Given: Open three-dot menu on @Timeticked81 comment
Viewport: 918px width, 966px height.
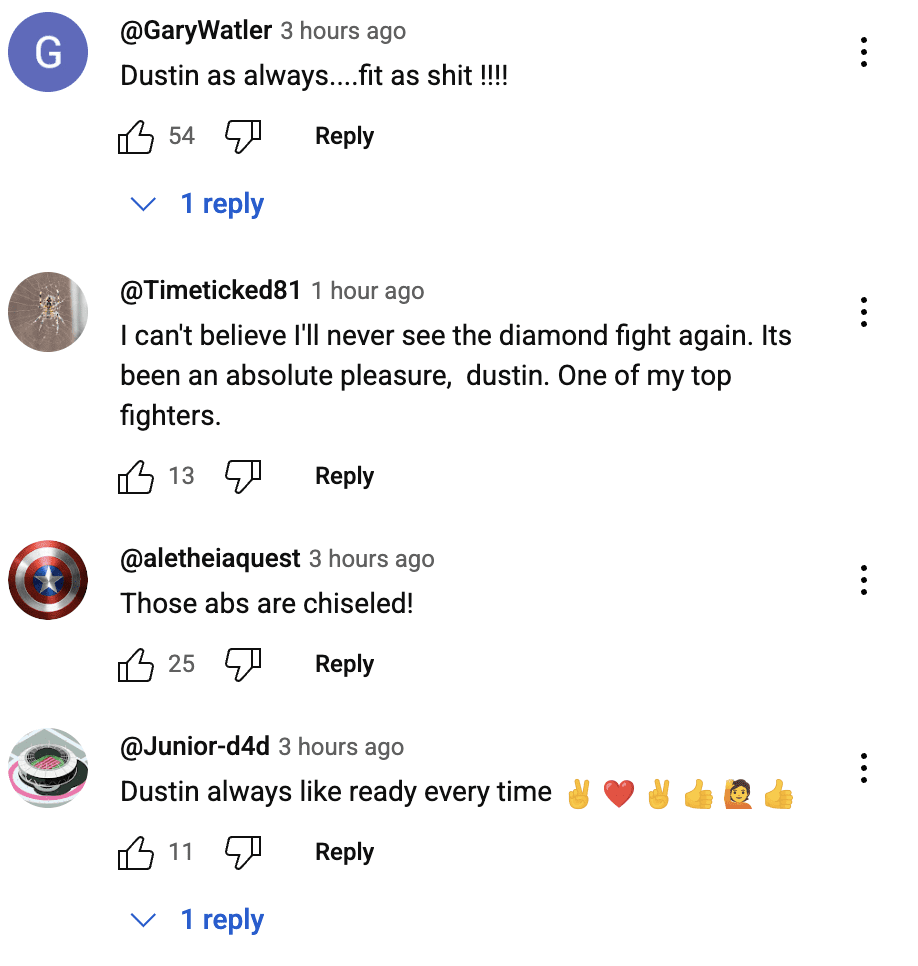Looking at the screenshot, I should [864, 312].
